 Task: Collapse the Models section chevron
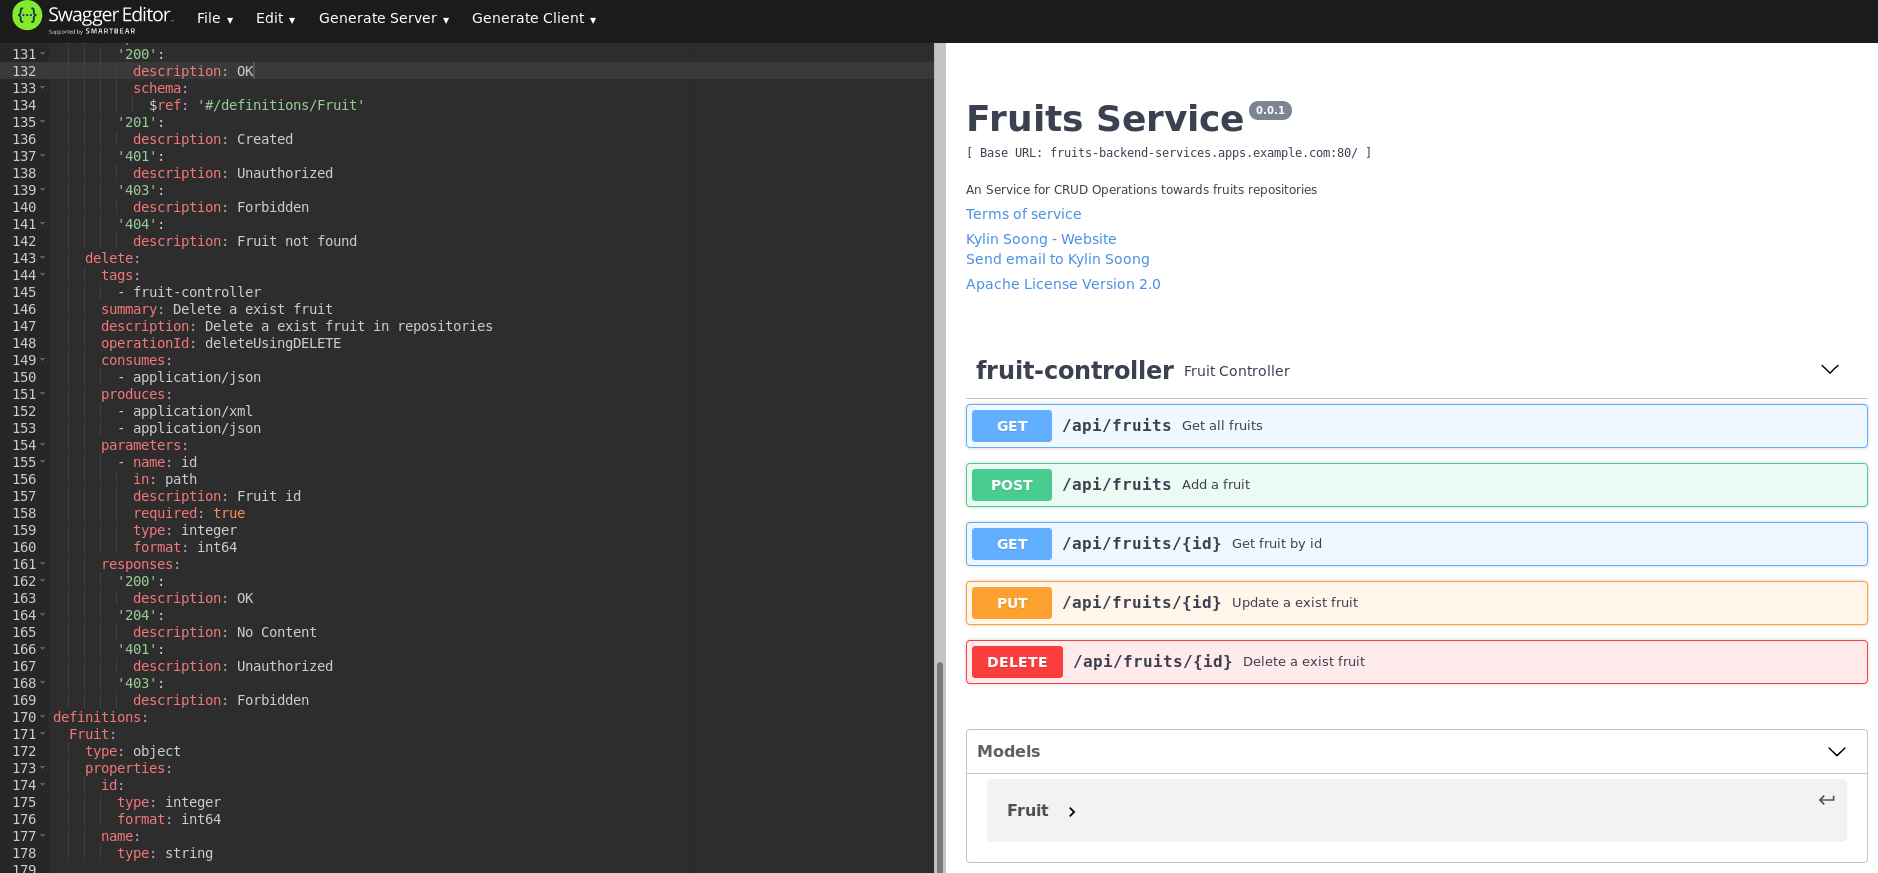pyautogui.click(x=1837, y=752)
